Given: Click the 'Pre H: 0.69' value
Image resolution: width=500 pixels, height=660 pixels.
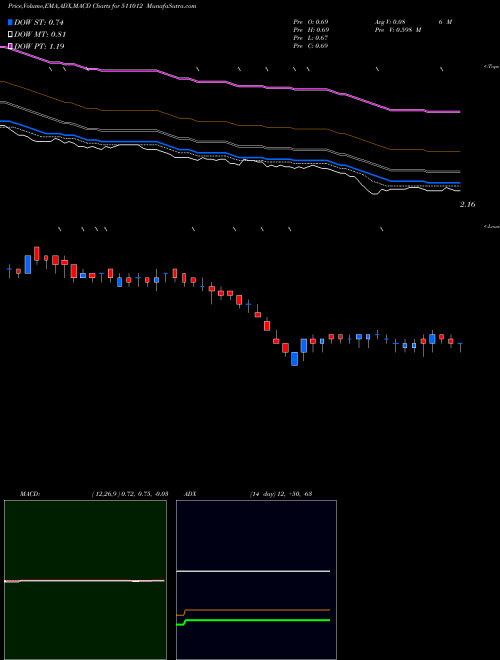Looking at the screenshot, I should pyautogui.click(x=311, y=30).
